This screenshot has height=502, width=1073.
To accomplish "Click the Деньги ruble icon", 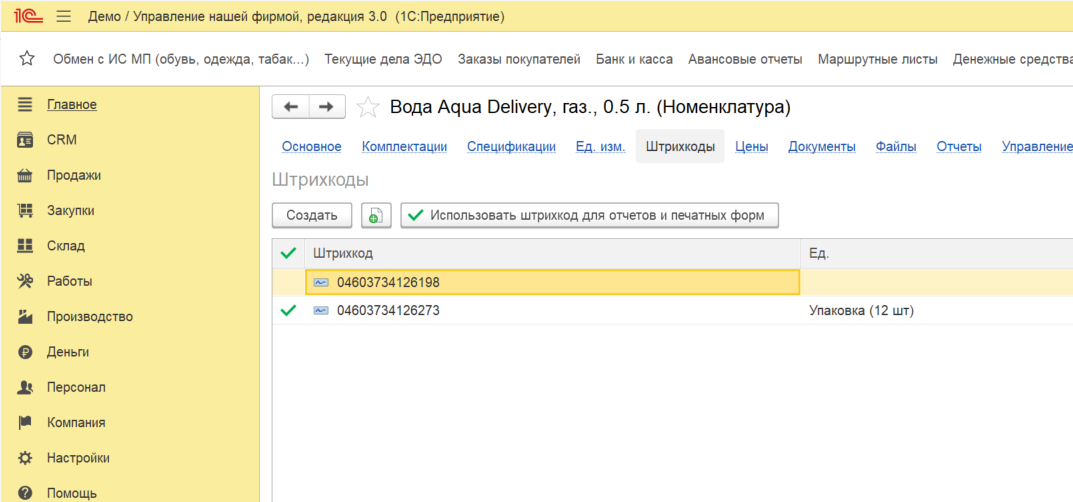I will pyautogui.click(x=25, y=352).
